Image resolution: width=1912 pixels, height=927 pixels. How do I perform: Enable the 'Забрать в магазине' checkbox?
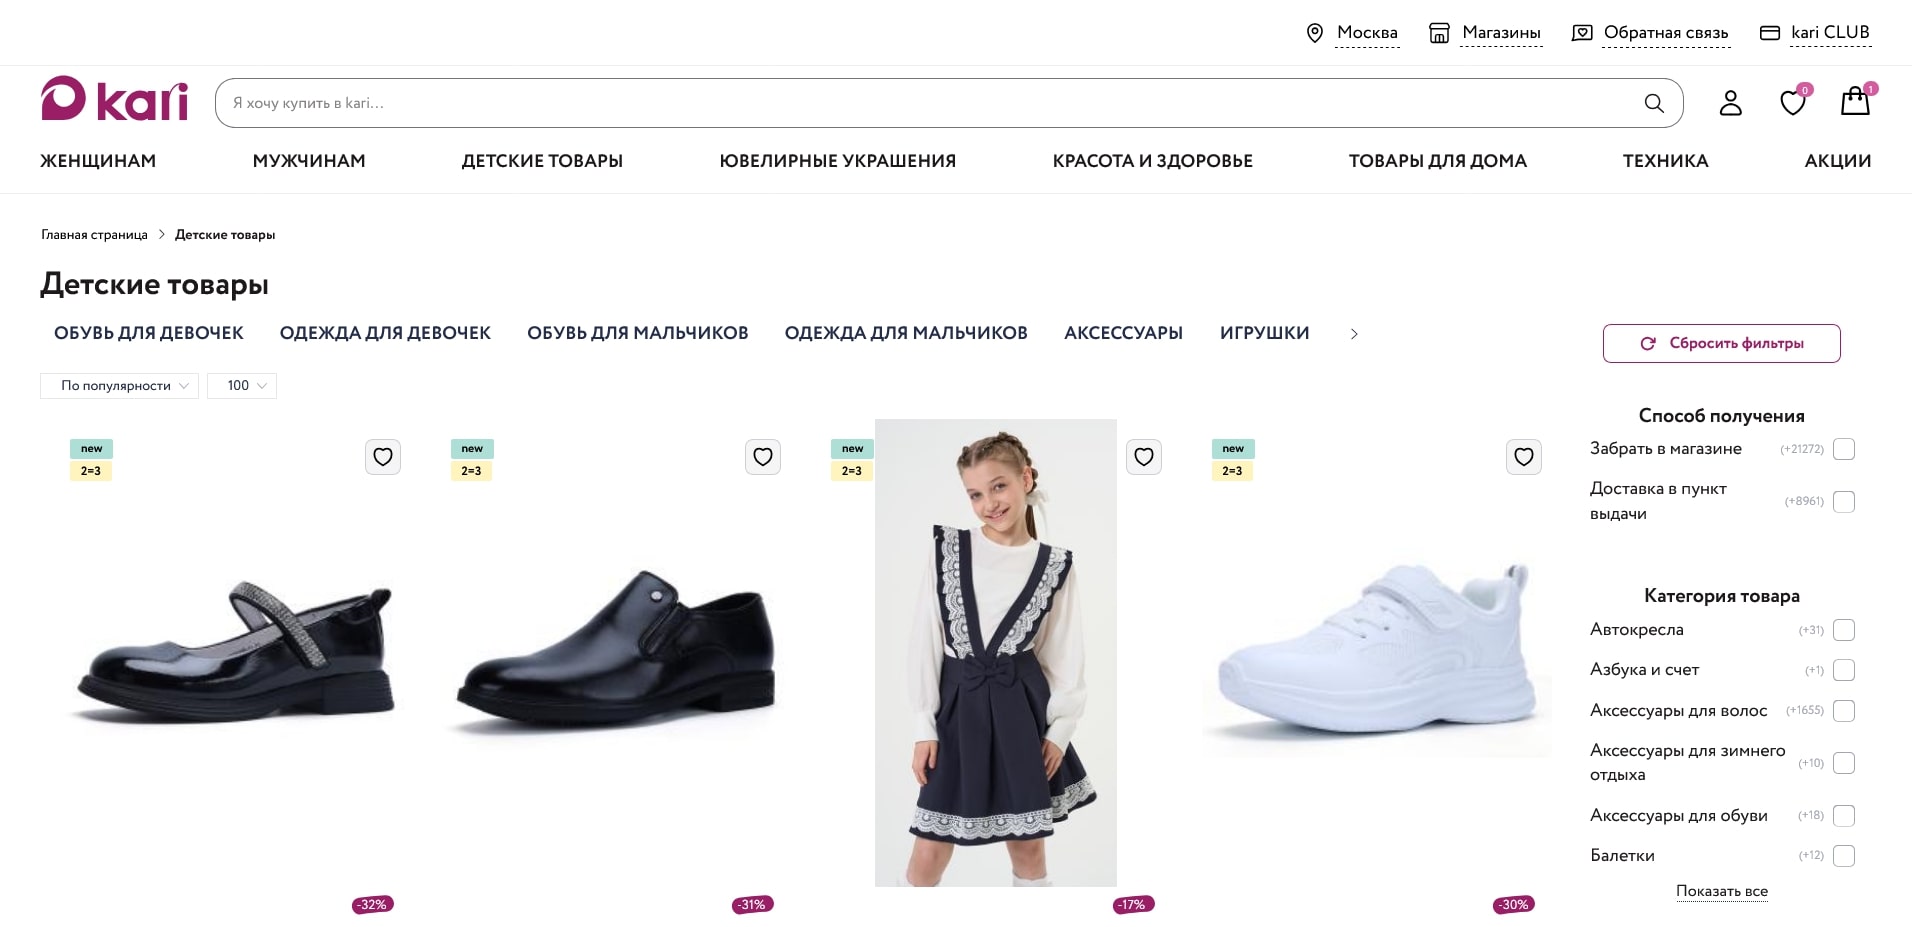point(1844,449)
